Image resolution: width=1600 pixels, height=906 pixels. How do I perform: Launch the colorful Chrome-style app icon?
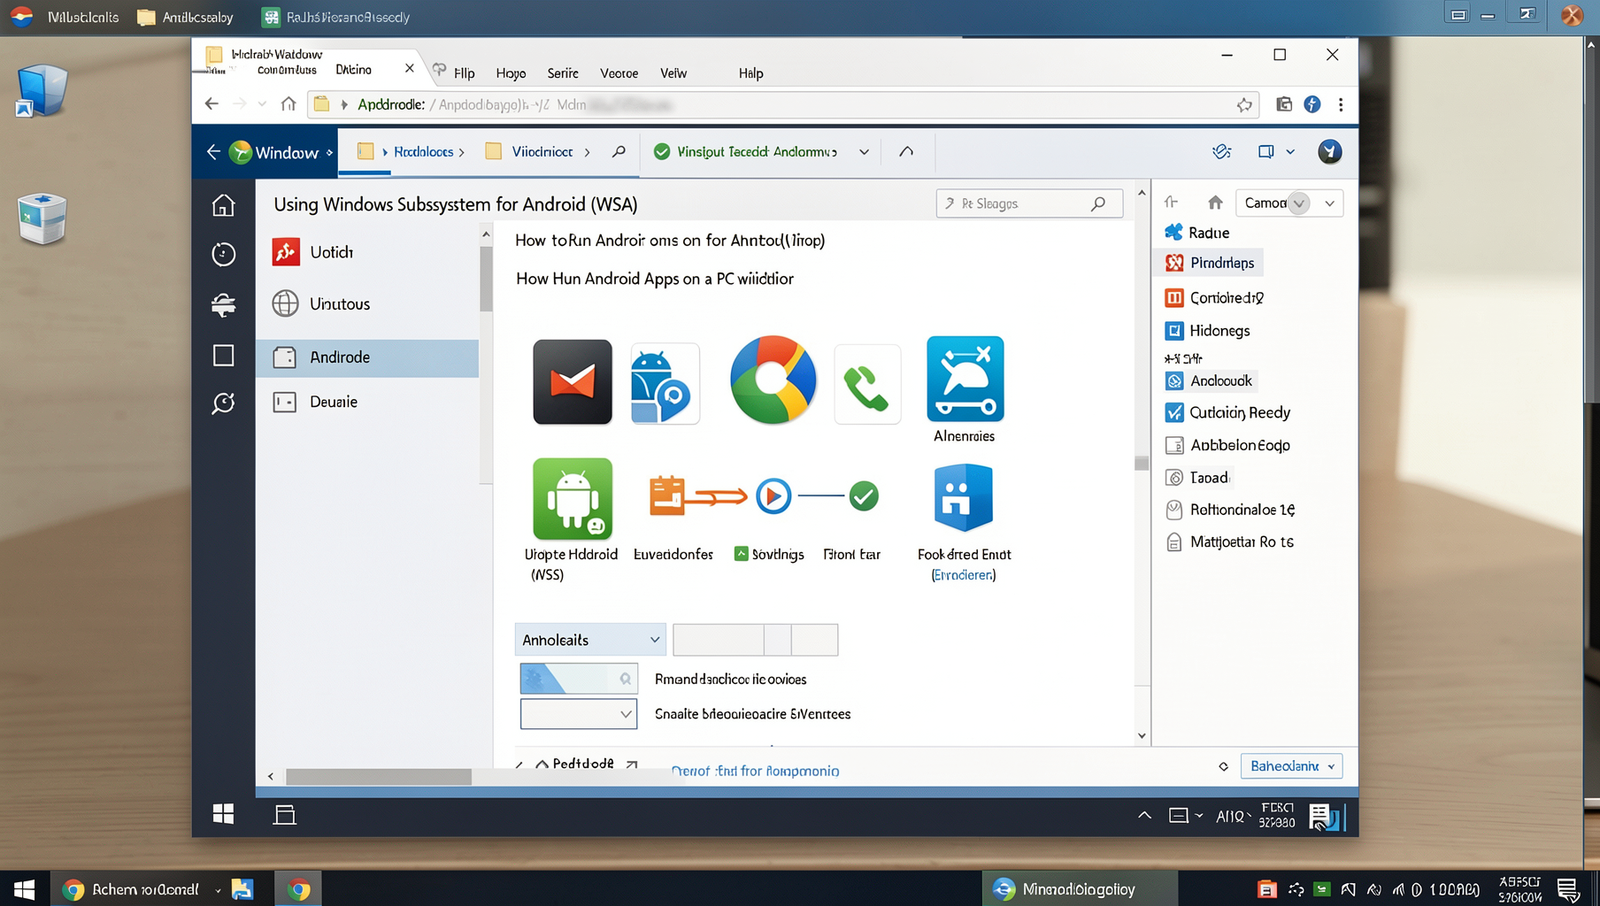[x=773, y=380]
